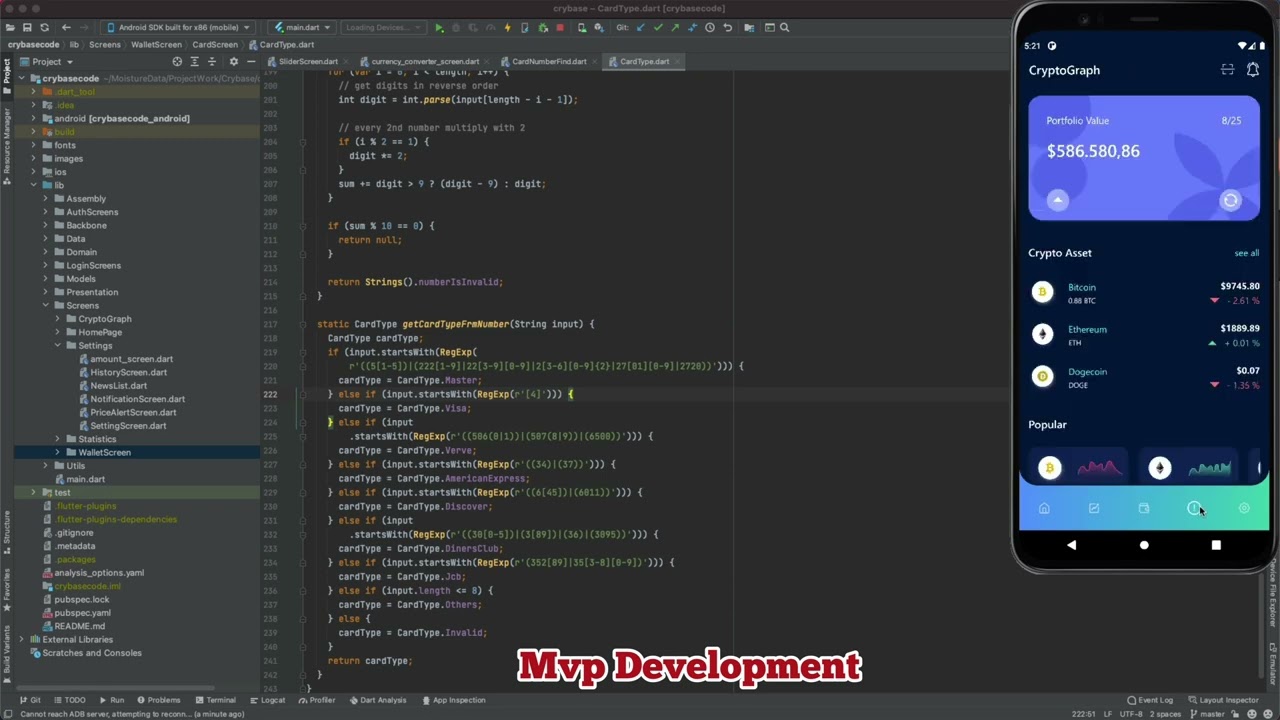The height and width of the screenshot is (720, 1280).
Task: Click the Flutter hot reload lightning icon
Action: [507, 28]
